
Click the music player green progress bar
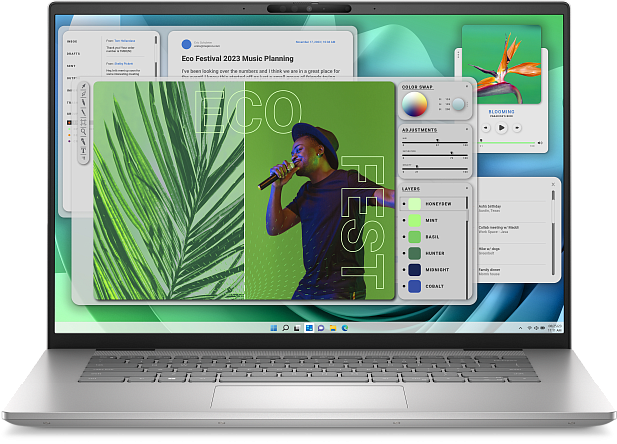pyautogui.click(x=508, y=142)
